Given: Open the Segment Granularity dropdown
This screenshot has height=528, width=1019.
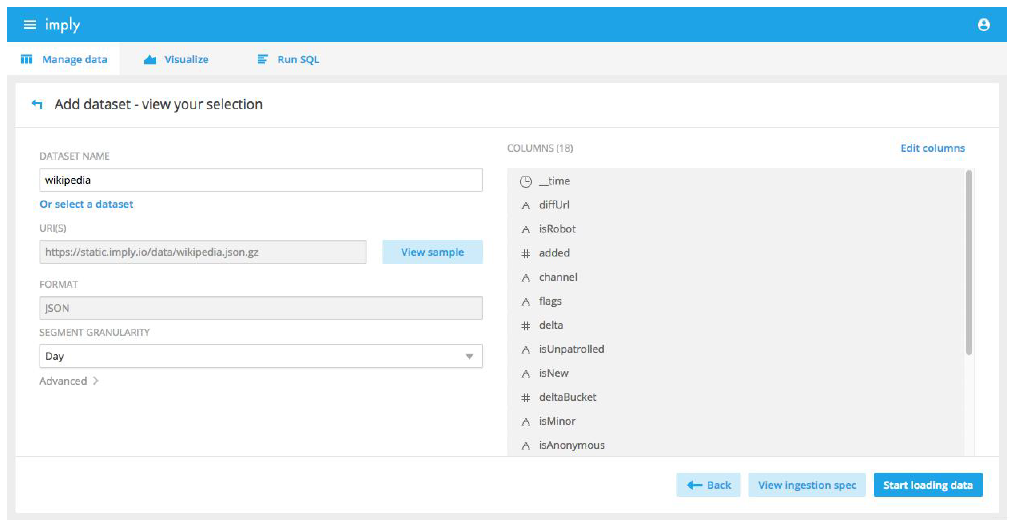Looking at the screenshot, I should click(260, 356).
